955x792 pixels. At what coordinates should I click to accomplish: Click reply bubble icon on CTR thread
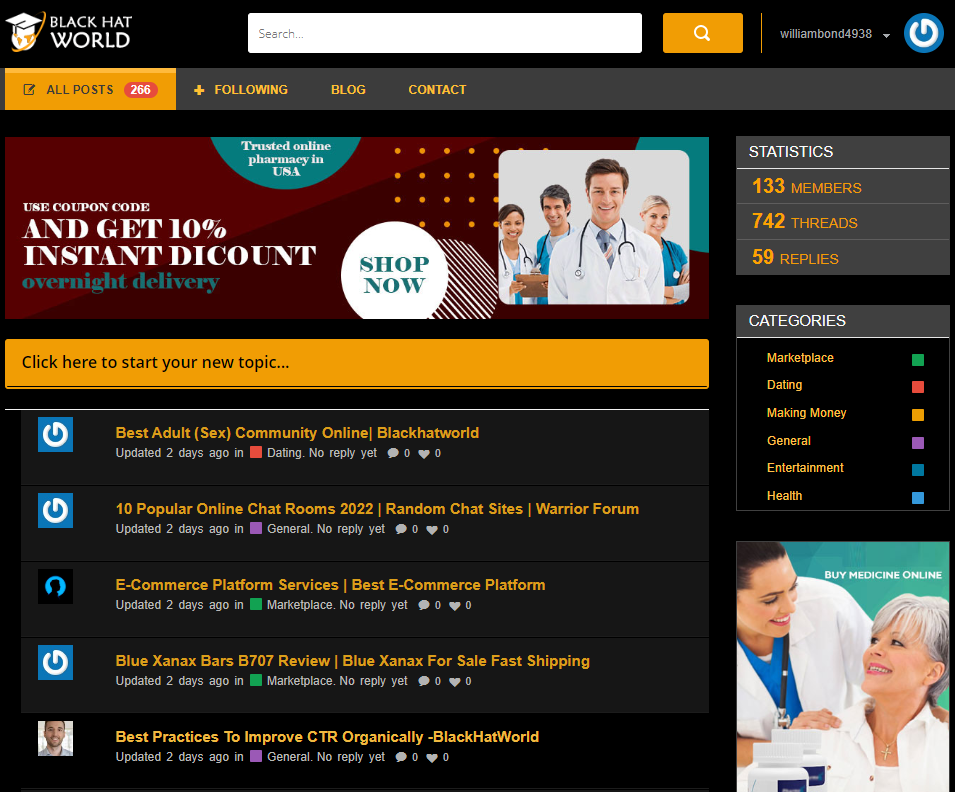(x=401, y=757)
